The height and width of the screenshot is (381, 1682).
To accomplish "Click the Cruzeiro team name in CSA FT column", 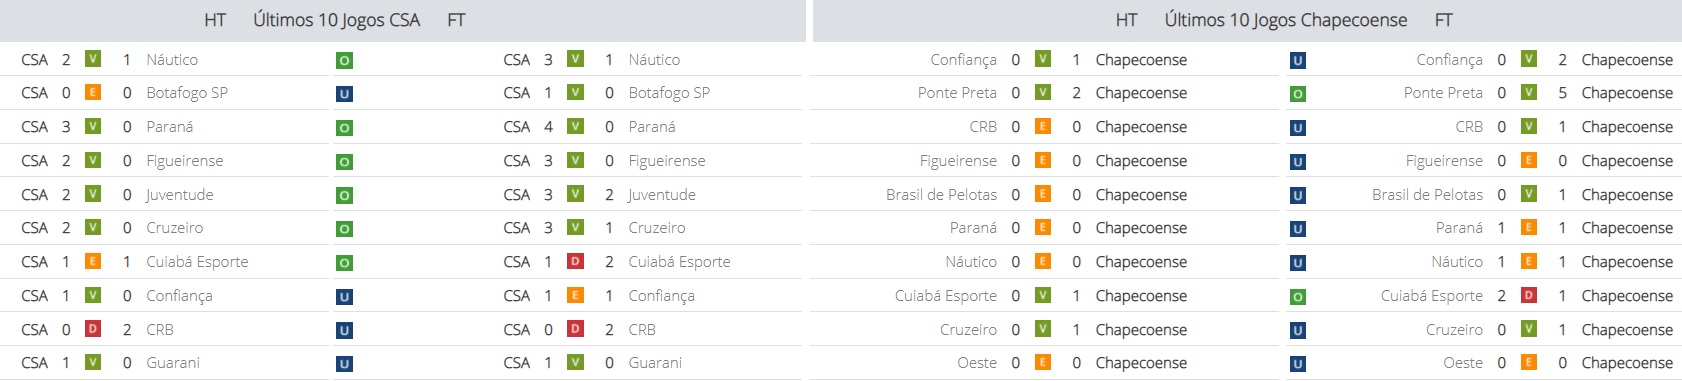I will (x=657, y=228).
